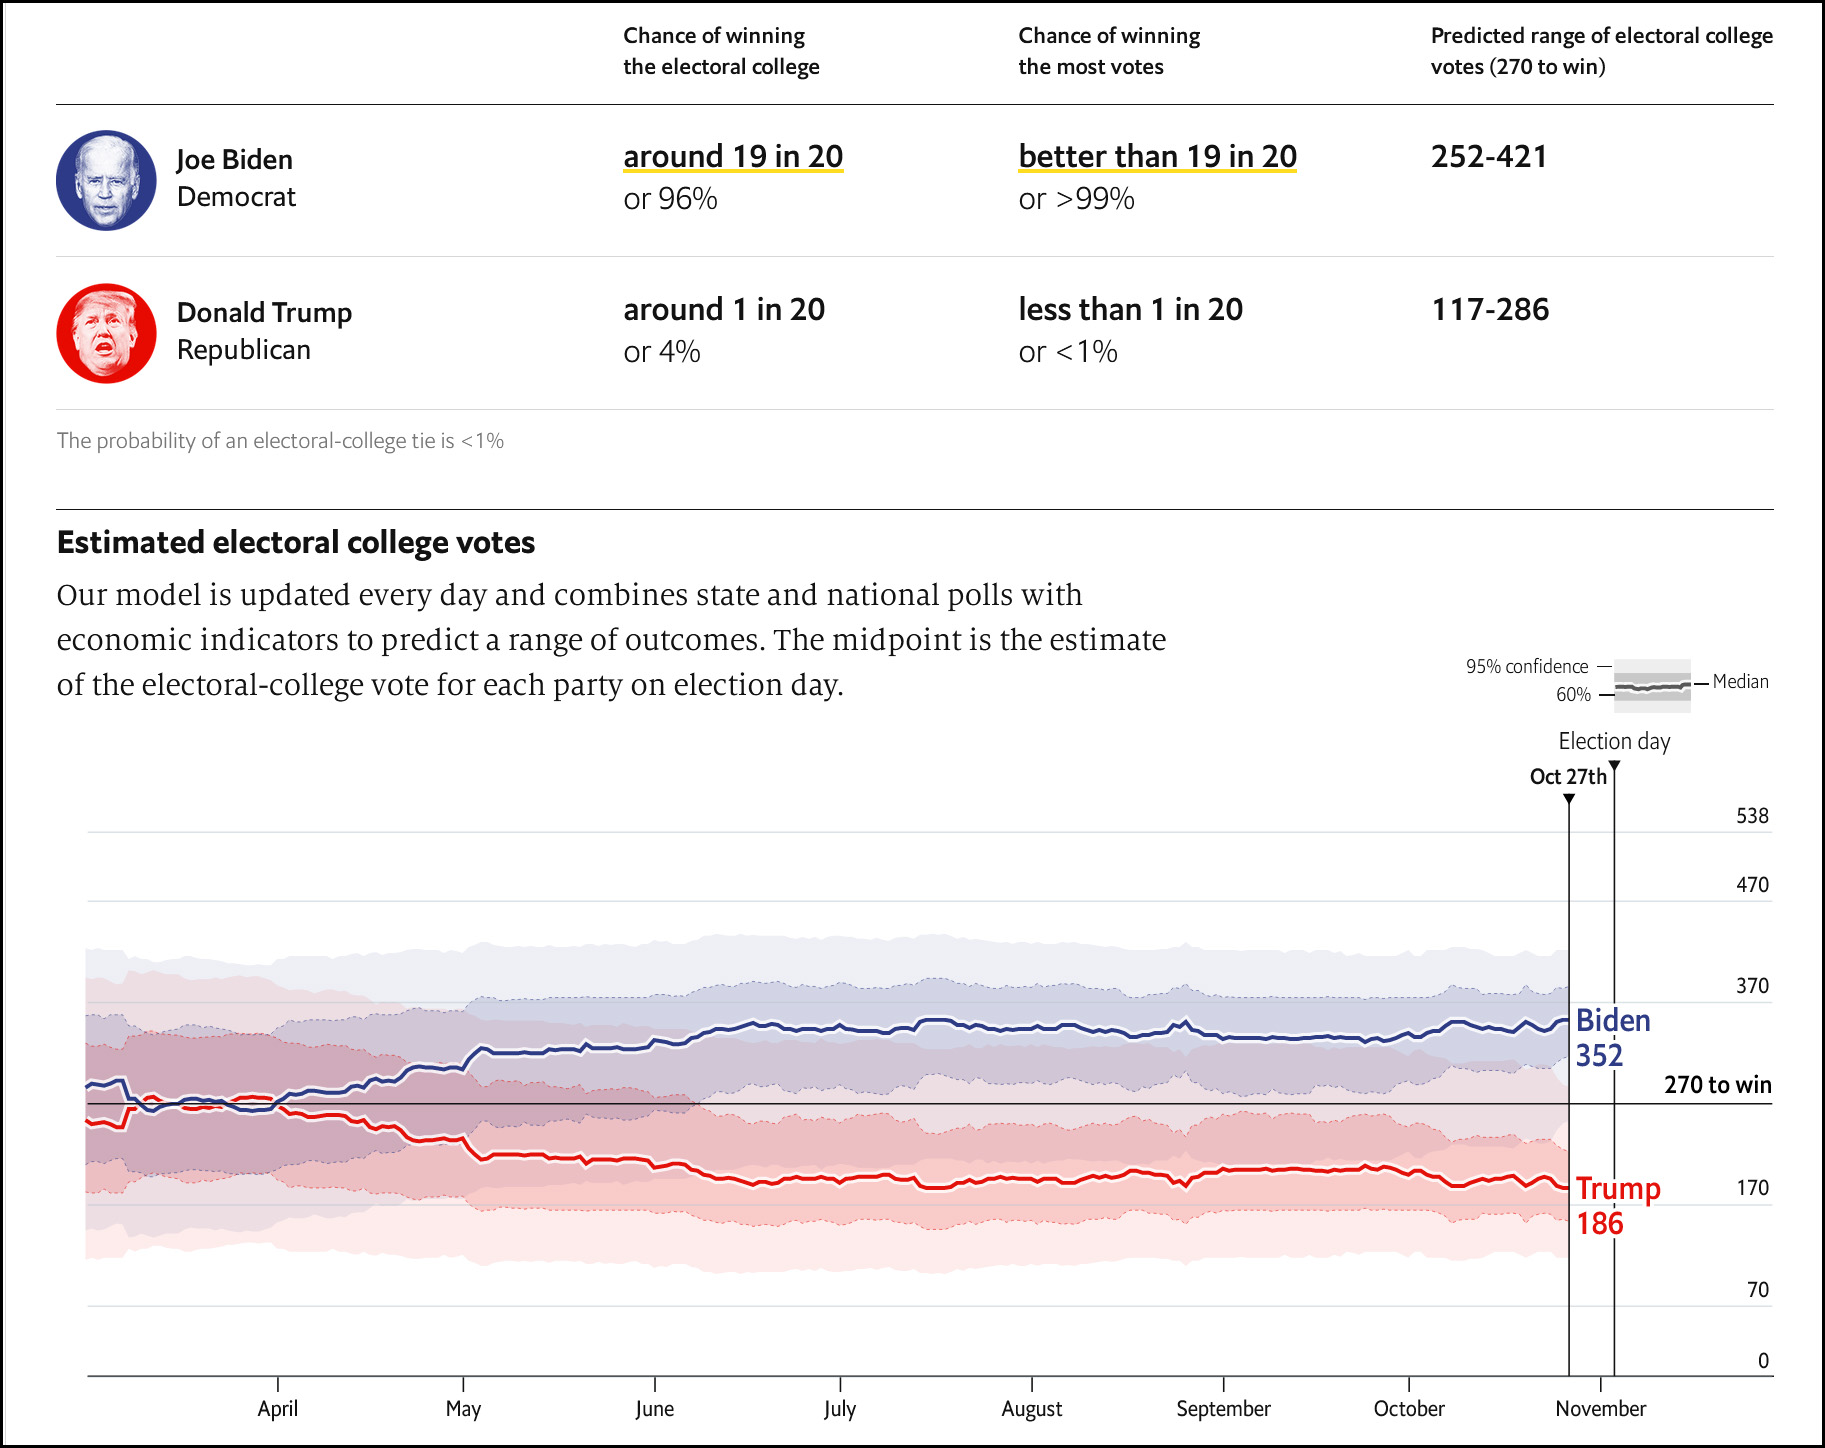1825x1448 pixels.
Task: Click the Median legend label
Action: click(1740, 682)
